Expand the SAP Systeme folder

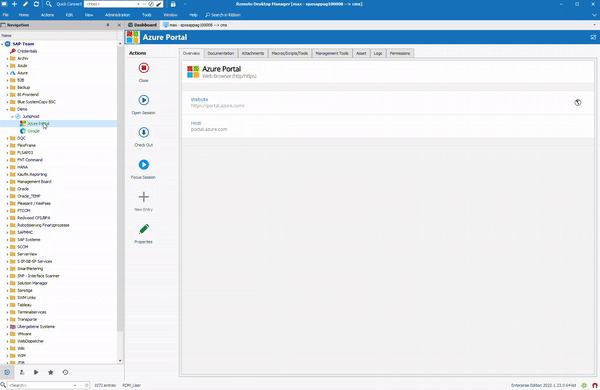tap(7, 240)
